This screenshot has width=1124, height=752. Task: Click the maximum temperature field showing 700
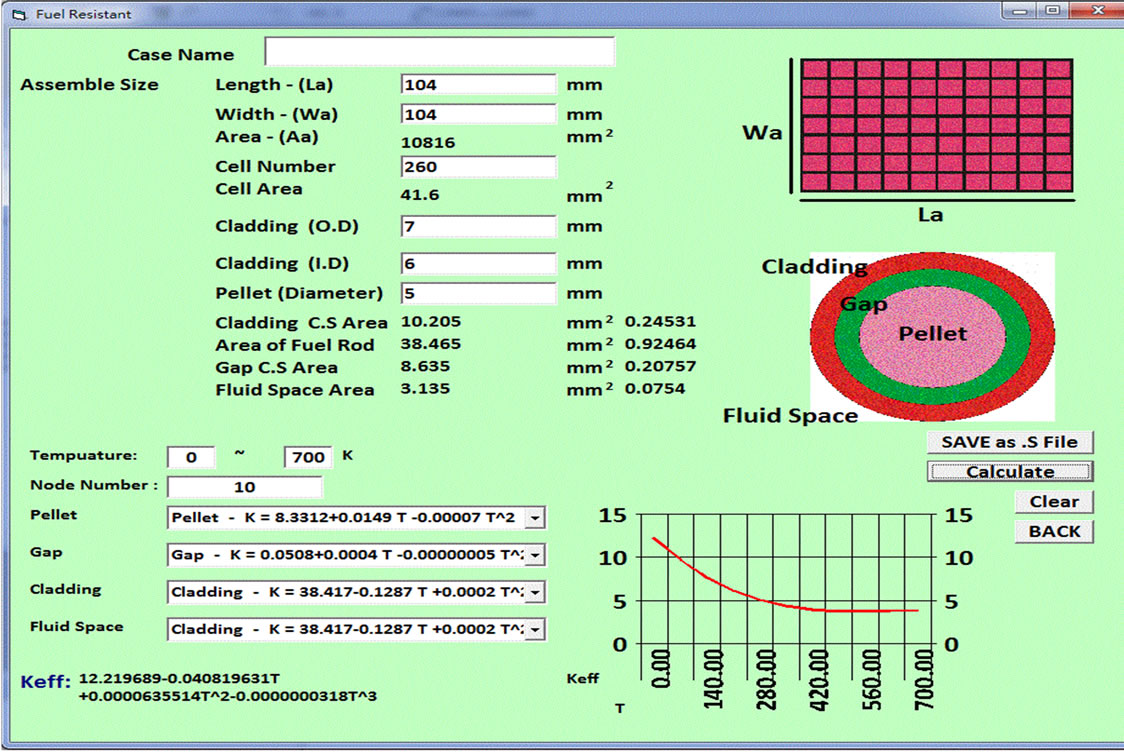[308, 457]
